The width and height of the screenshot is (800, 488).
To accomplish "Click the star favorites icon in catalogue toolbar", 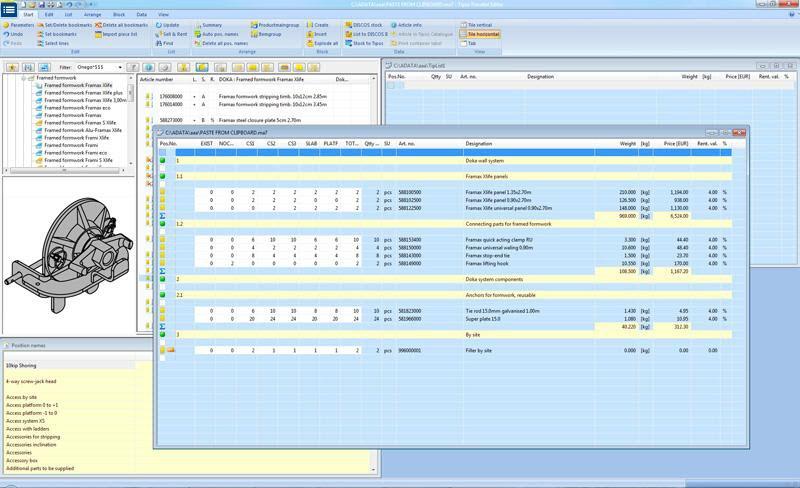I will pyautogui.click(x=12, y=67).
